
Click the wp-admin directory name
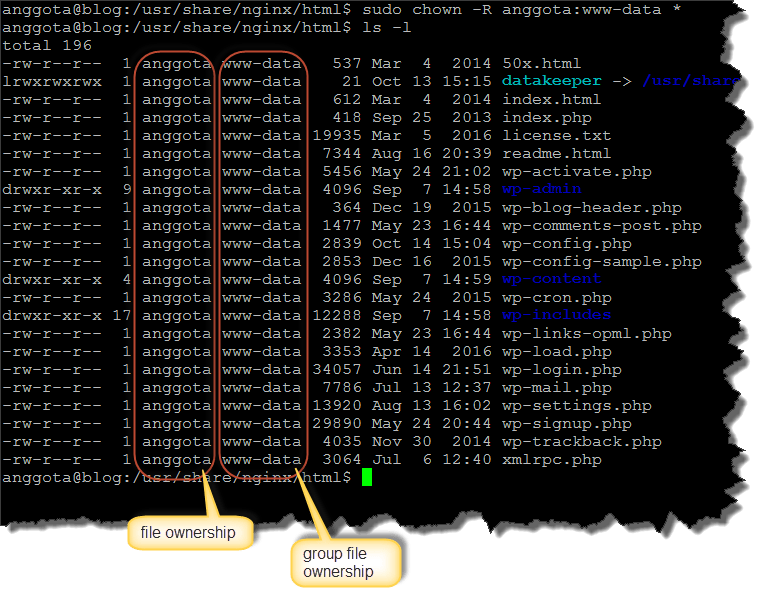[542, 189]
